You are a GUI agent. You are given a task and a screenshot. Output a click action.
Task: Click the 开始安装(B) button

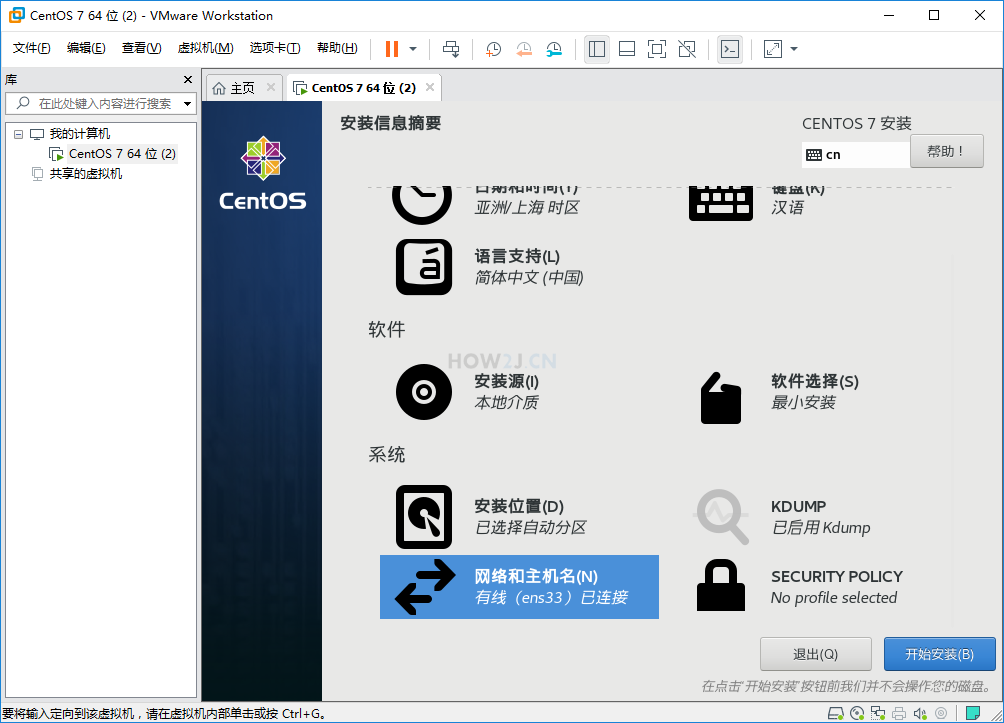coord(940,653)
